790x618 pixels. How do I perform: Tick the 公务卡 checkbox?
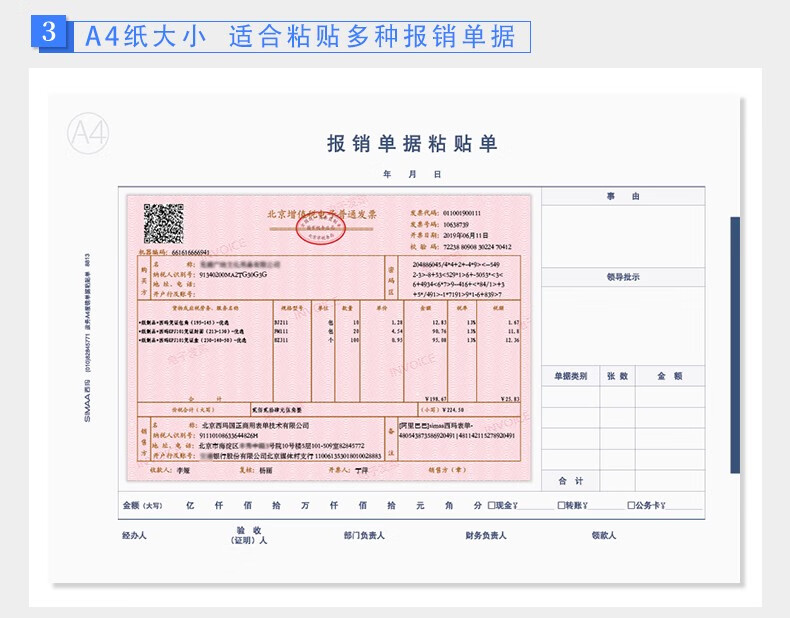tap(630, 505)
